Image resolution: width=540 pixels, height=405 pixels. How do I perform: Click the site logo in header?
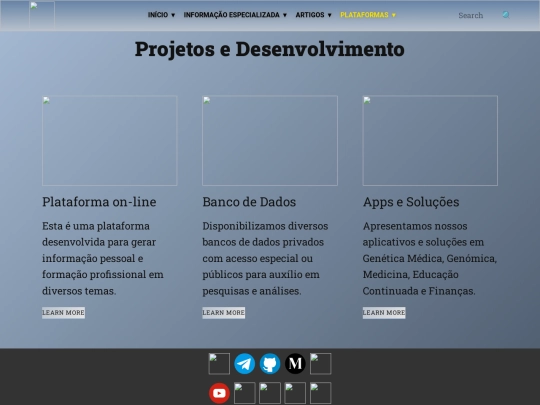(42, 15)
